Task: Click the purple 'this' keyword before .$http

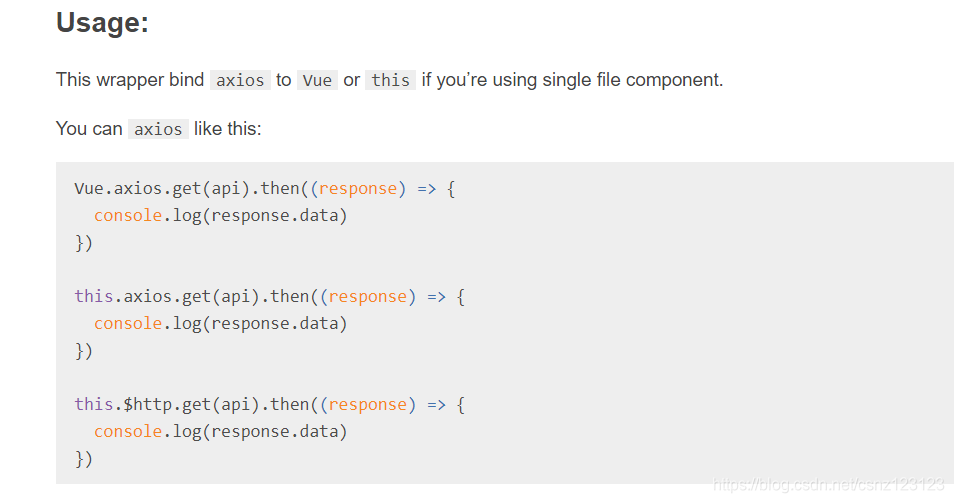Action: (94, 404)
